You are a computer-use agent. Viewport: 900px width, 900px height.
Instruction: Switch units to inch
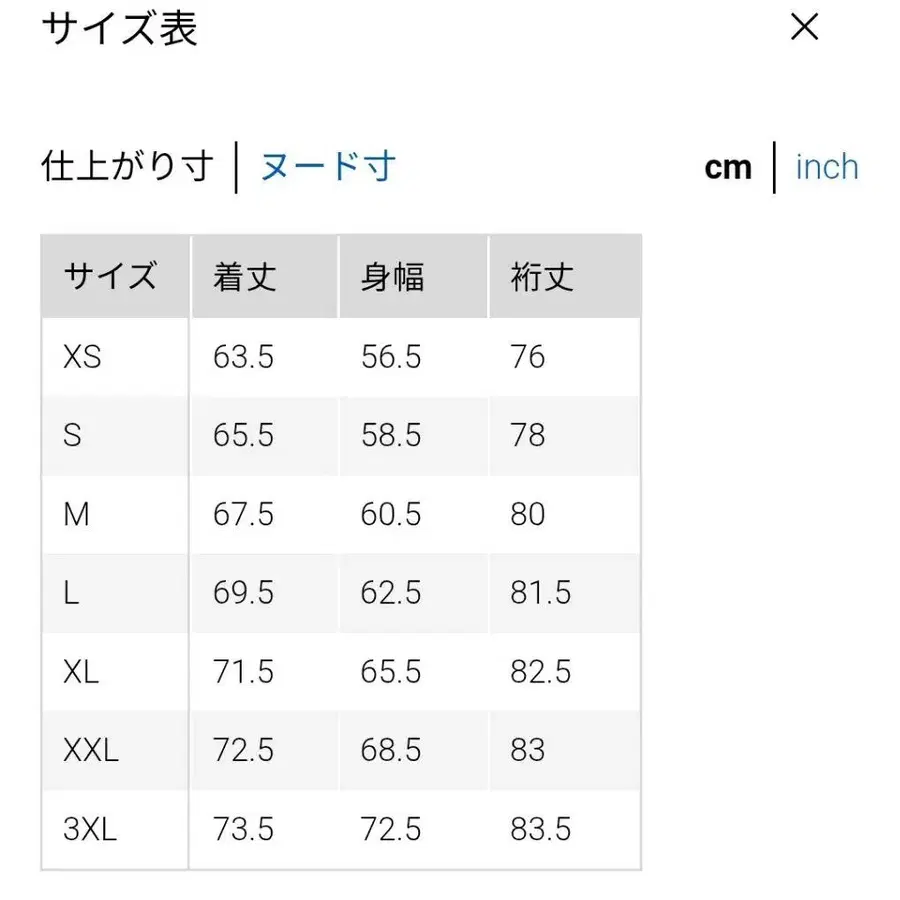[x=826, y=167]
